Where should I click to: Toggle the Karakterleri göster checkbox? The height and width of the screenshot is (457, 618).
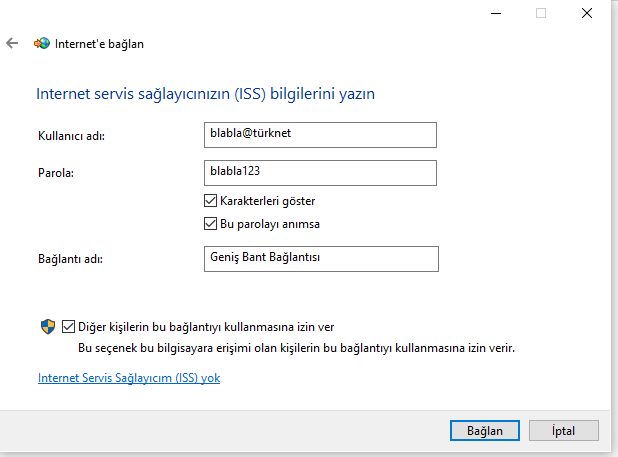point(210,201)
